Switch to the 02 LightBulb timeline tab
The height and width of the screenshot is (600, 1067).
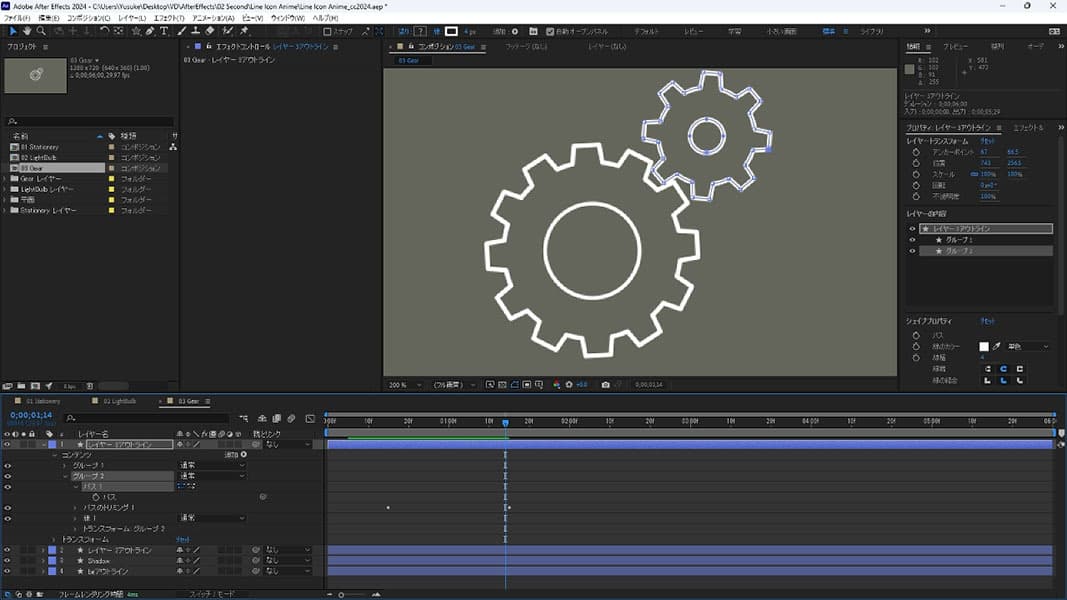click(121, 401)
